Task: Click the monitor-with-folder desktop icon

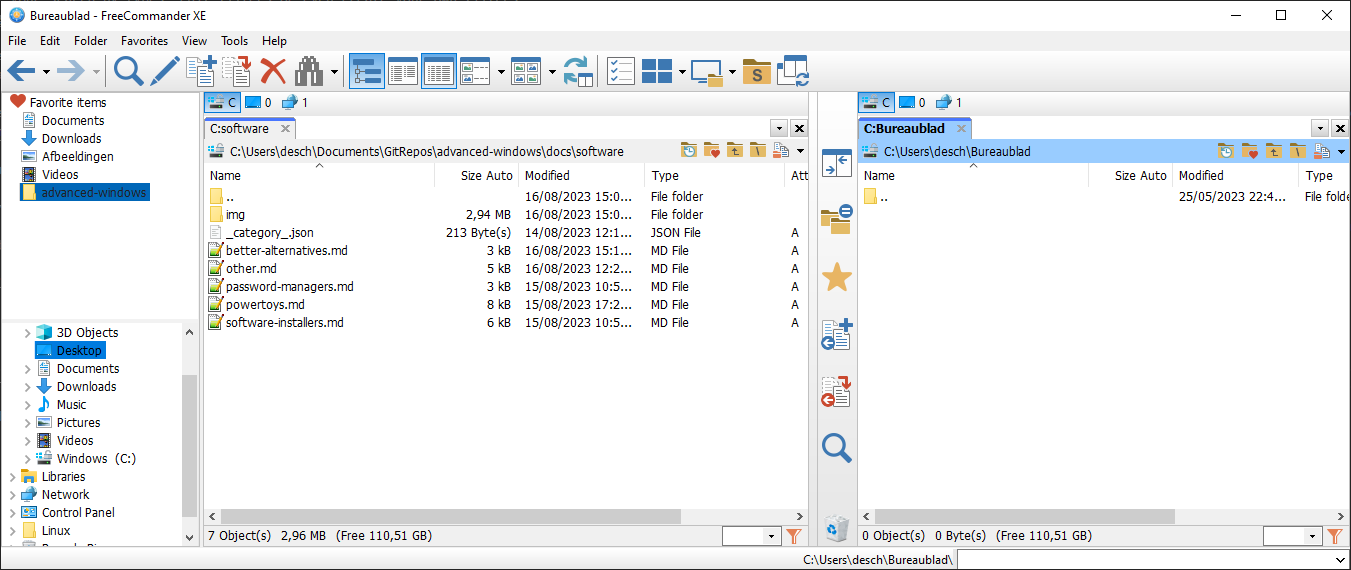Action: pyautogui.click(x=708, y=71)
